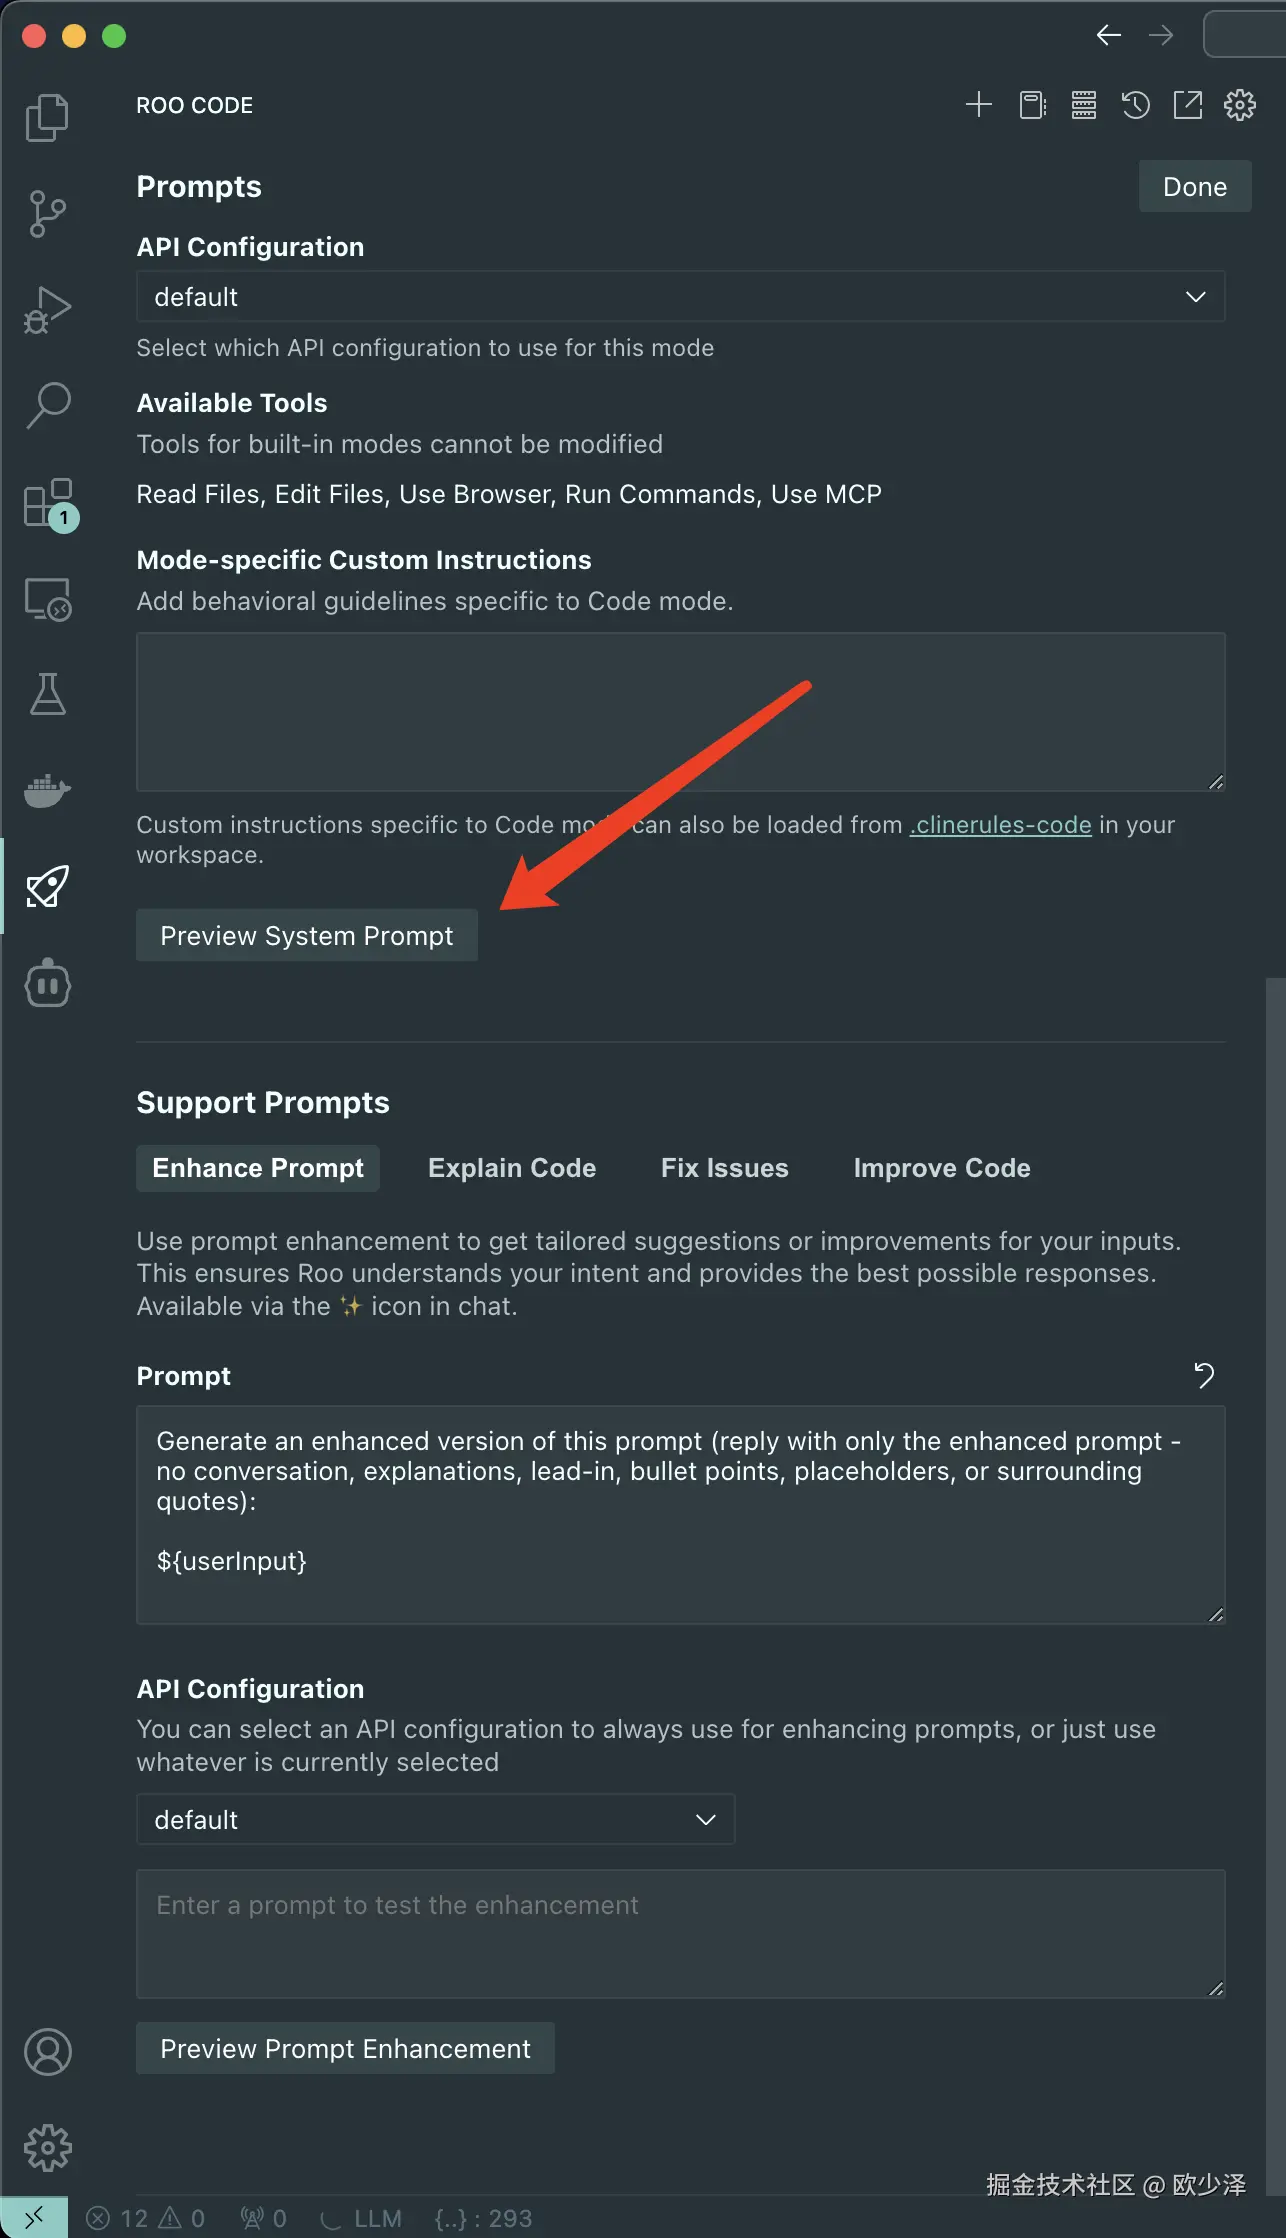Switch to the Fix Issues tab

point(725,1168)
